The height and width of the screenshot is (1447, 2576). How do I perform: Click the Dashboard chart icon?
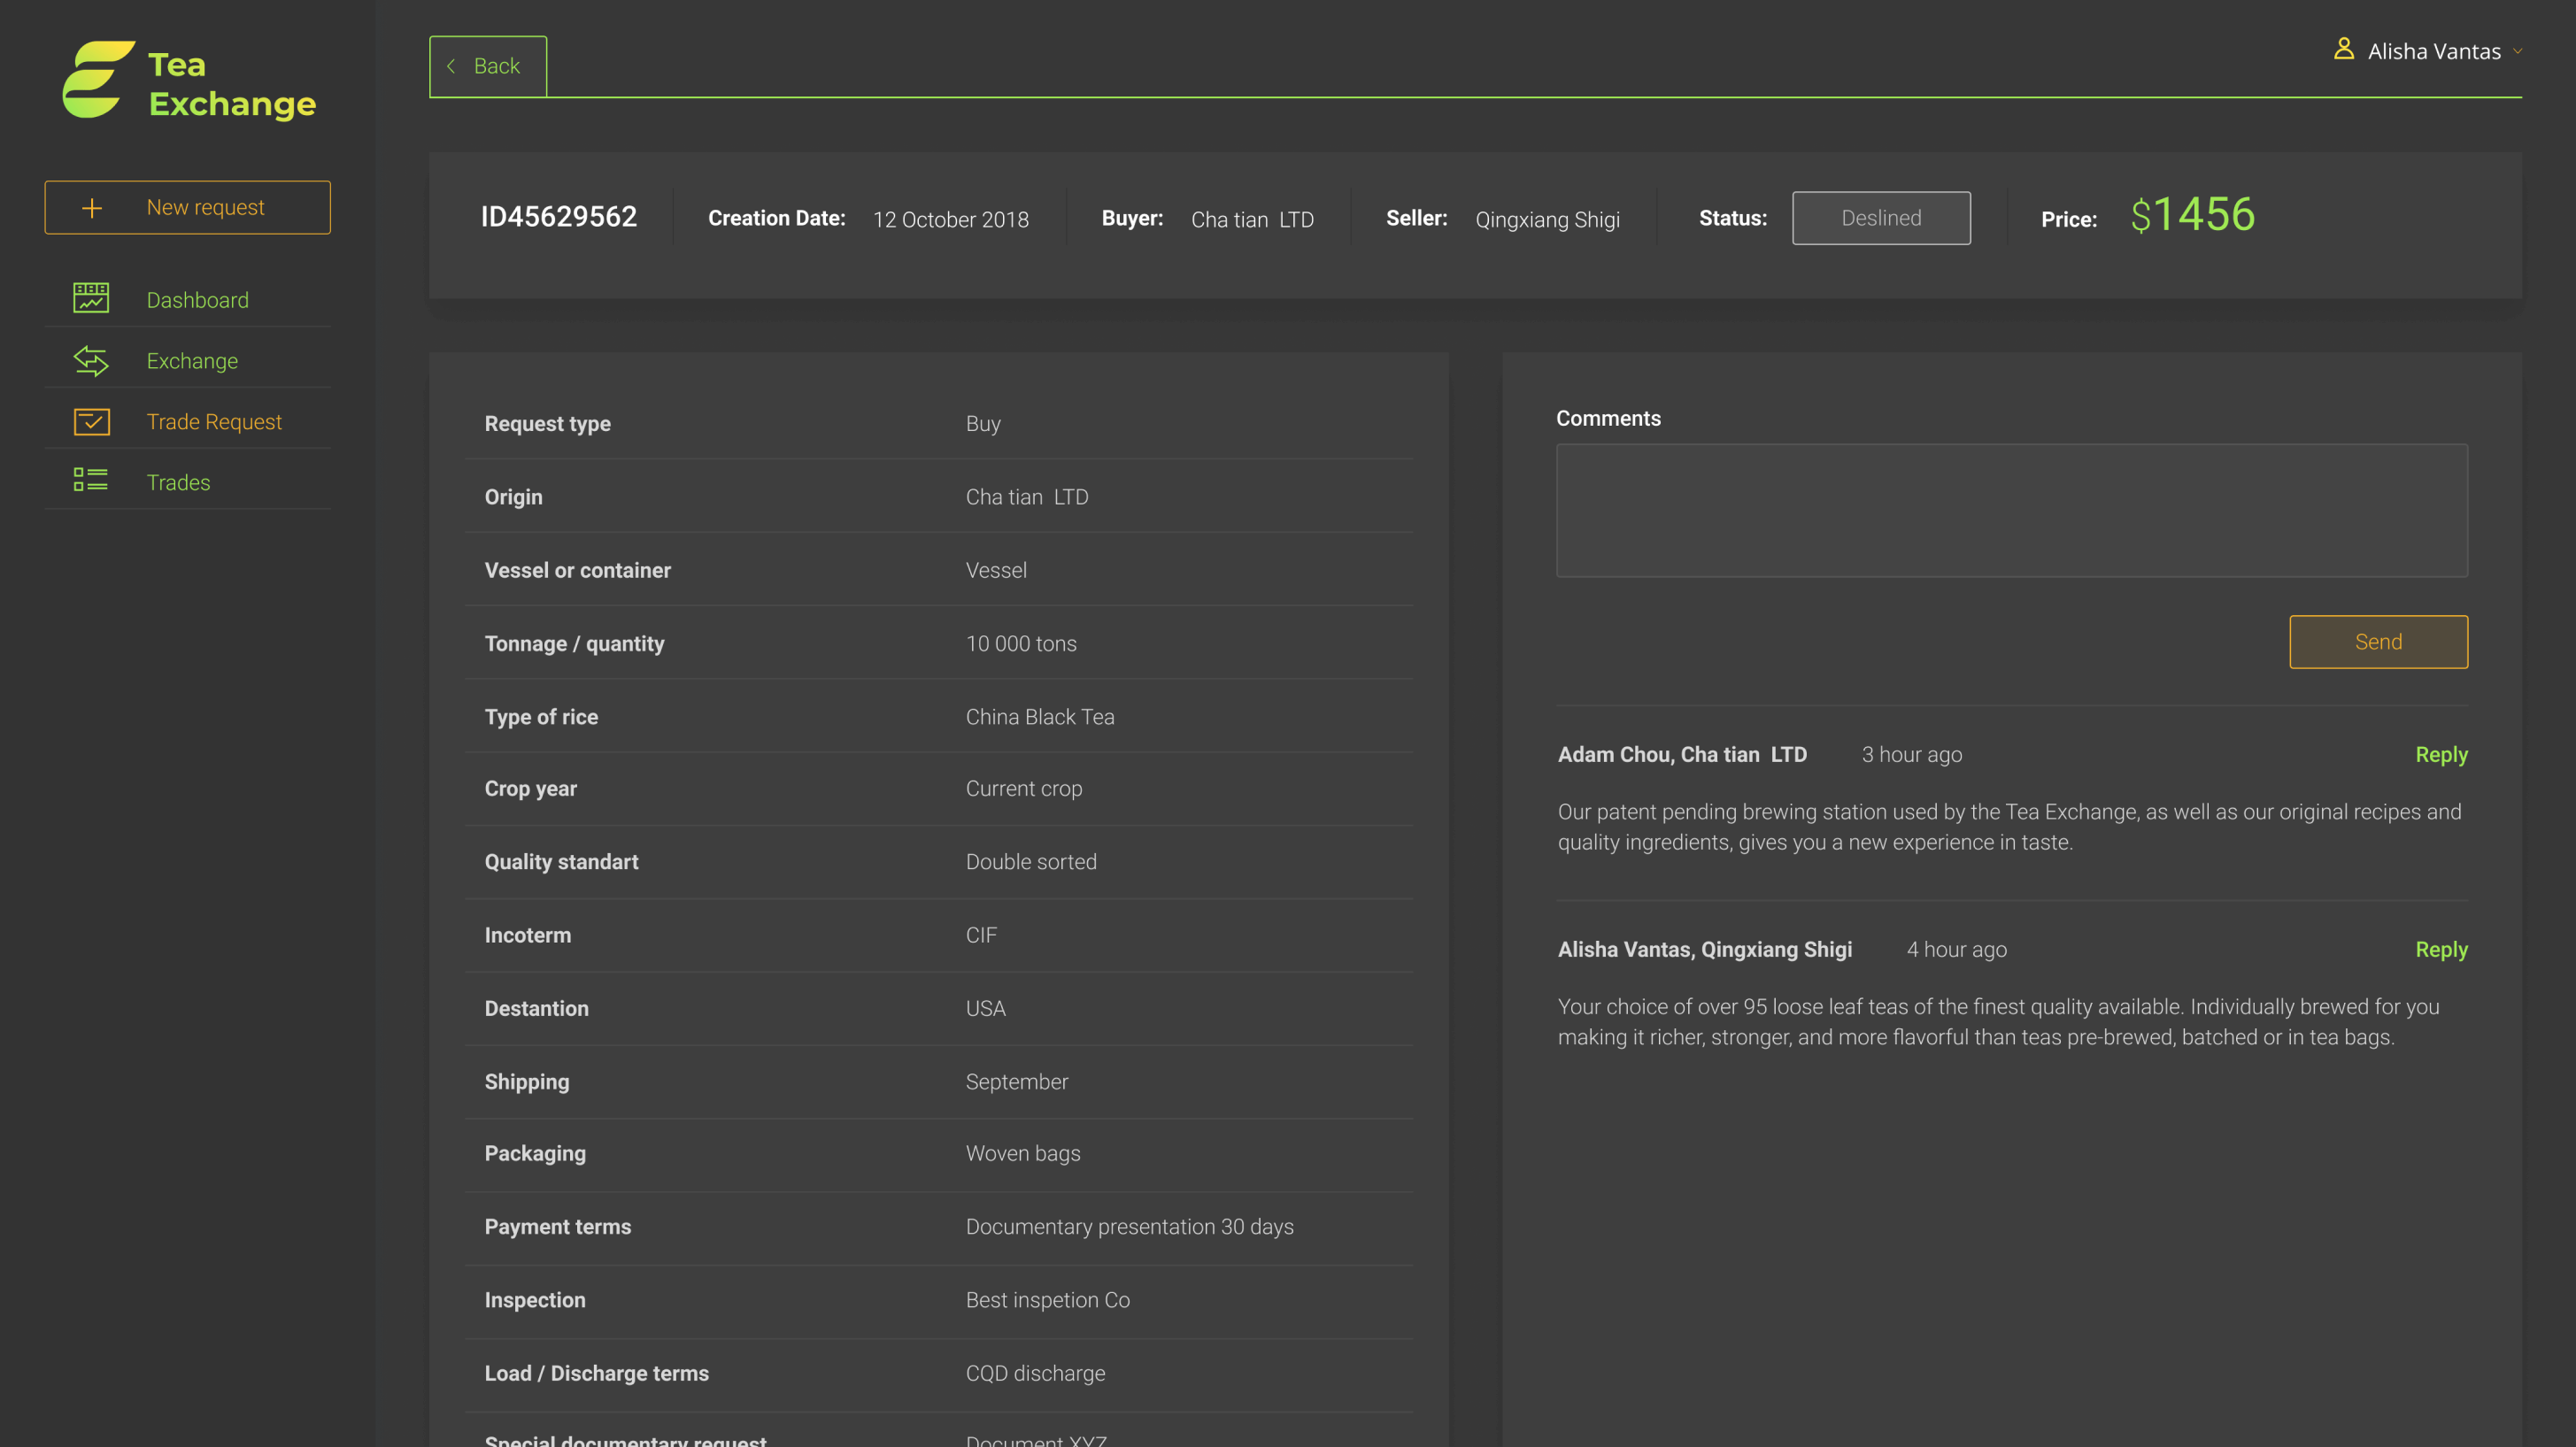[91, 298]
